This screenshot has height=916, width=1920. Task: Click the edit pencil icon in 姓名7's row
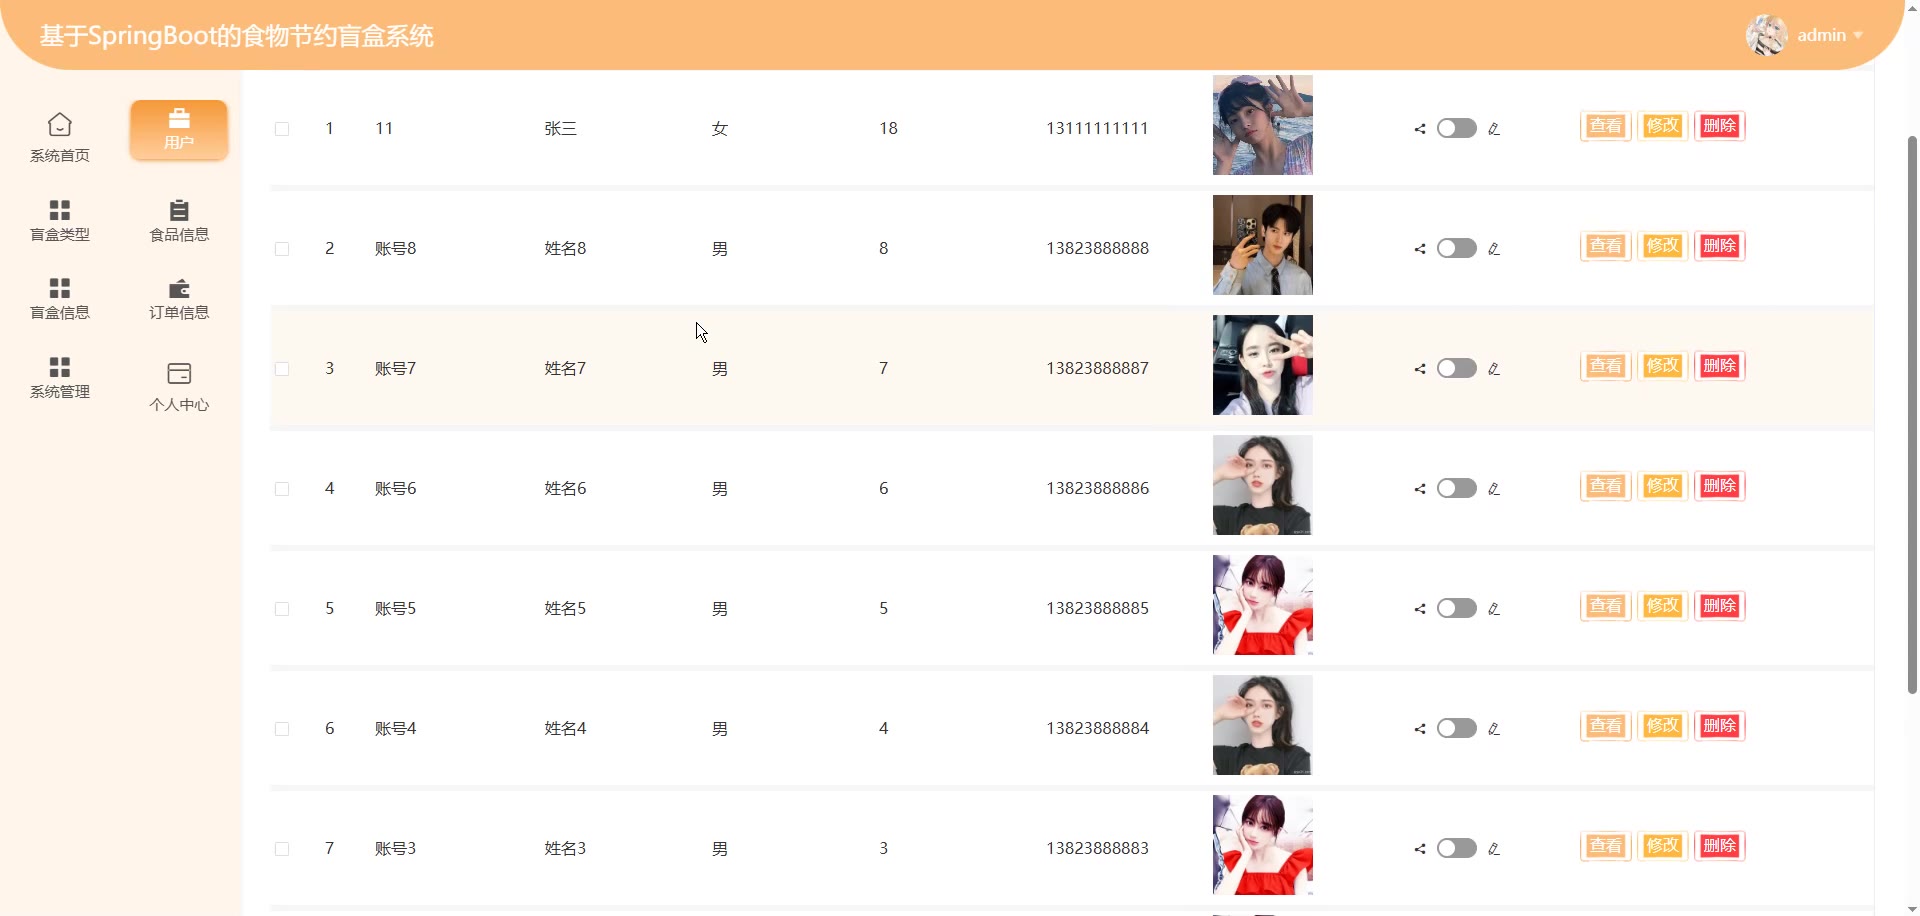[x=1494, y=369]
